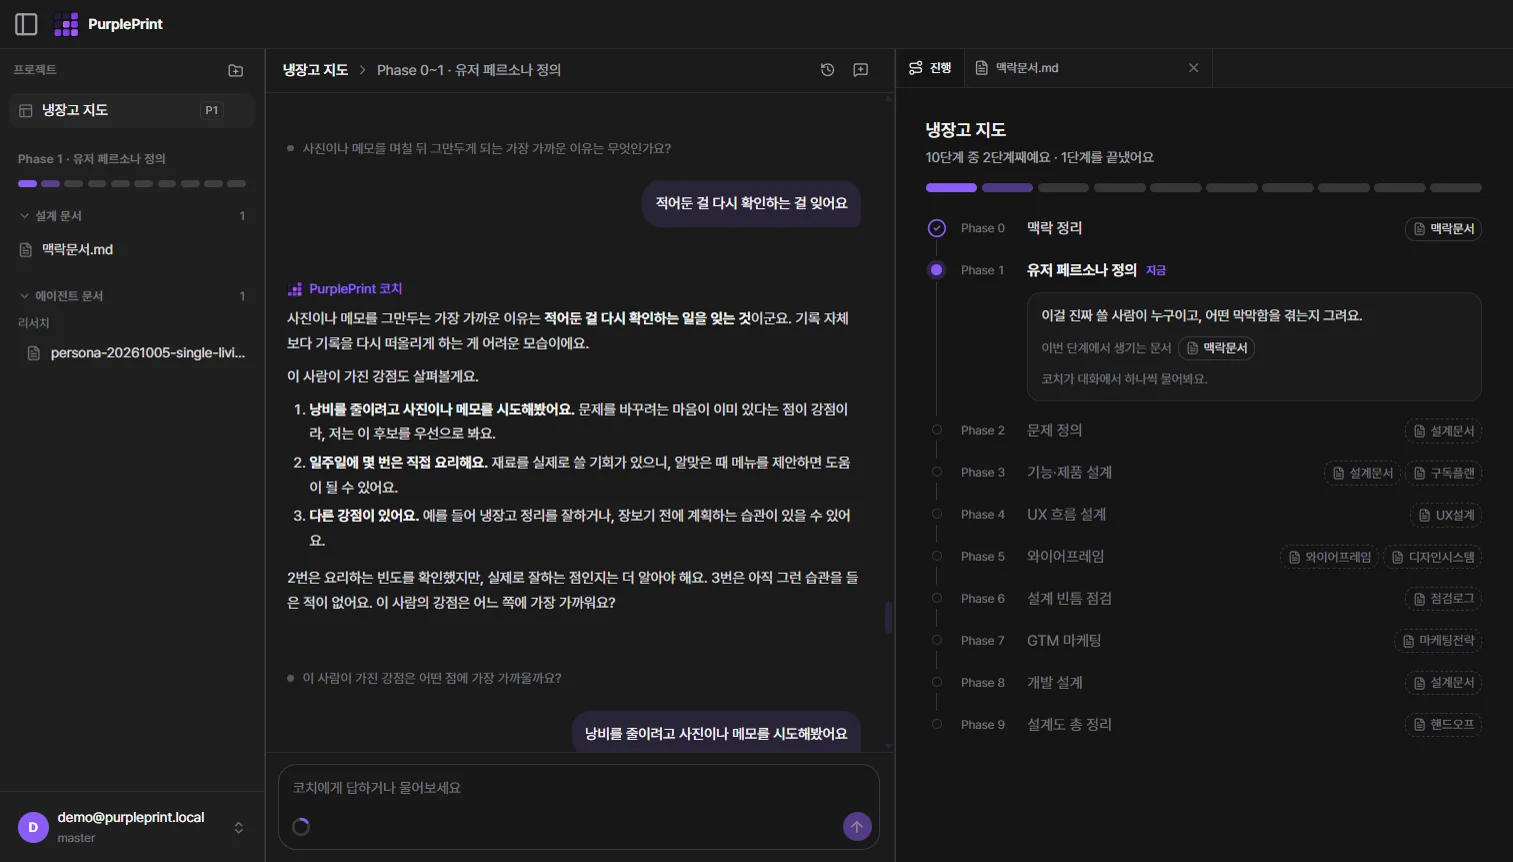
Task: Click PurplePrint 코치 avatar icon
Action: (x=295, y=289)
